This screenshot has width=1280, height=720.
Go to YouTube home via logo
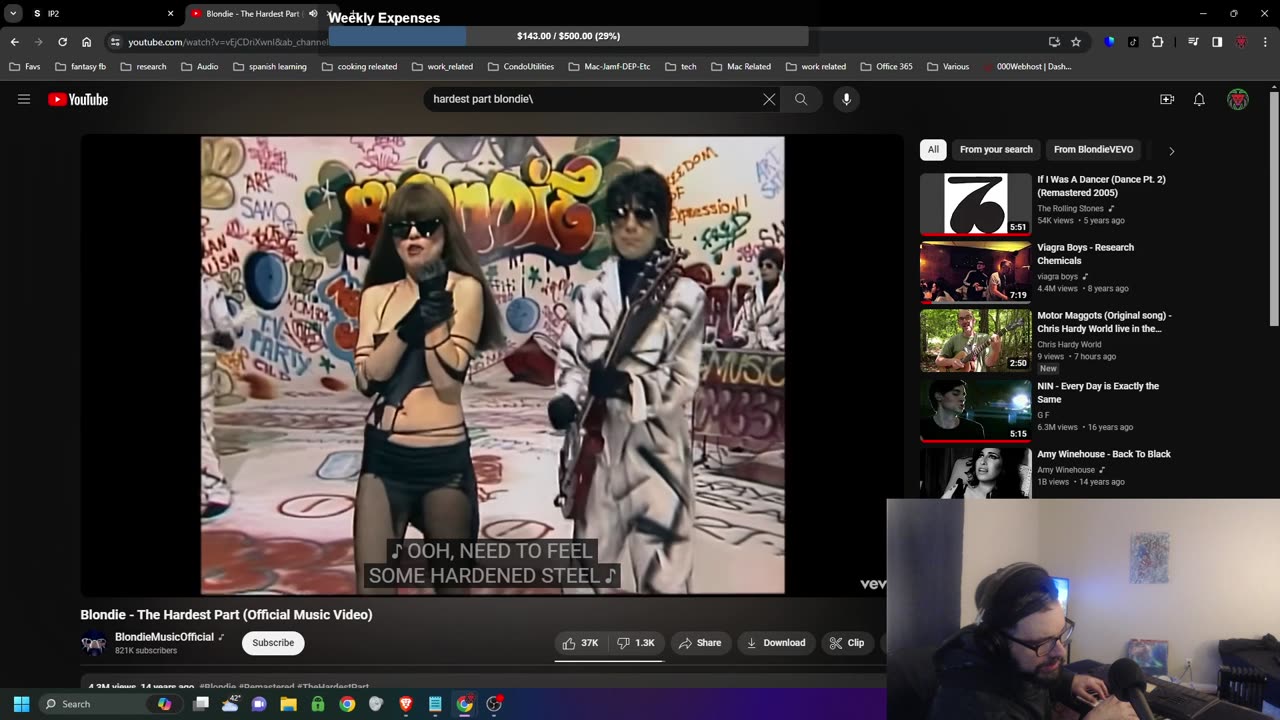click(x=78, y=99)
